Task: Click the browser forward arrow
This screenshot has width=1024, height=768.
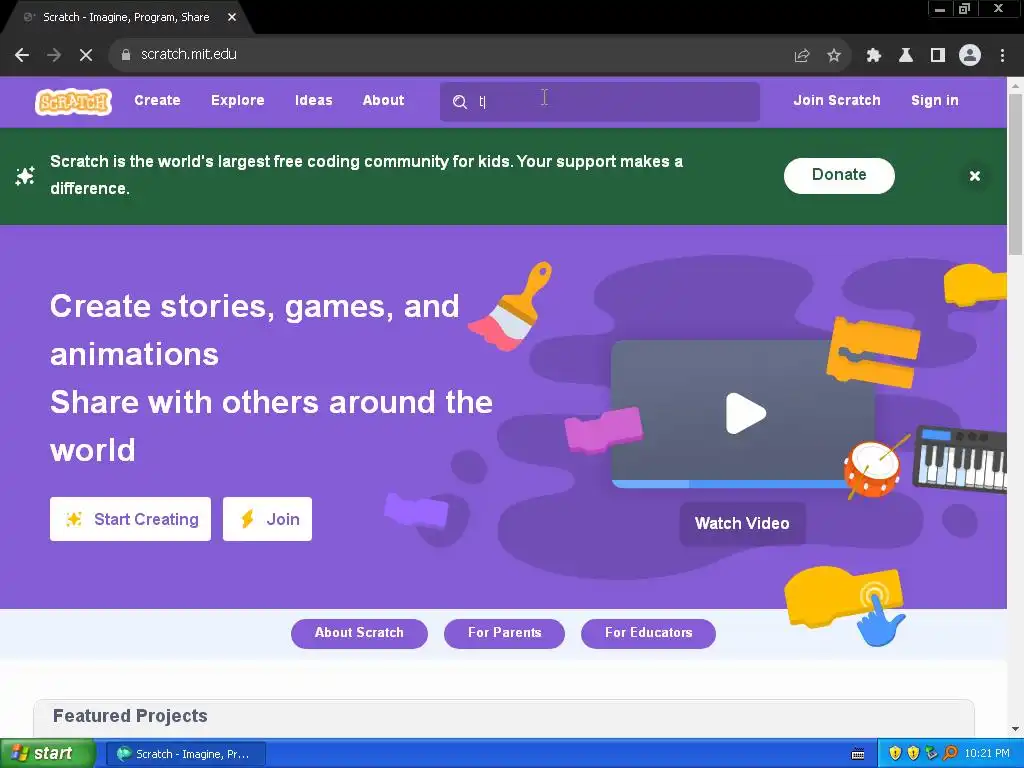Action: [54, 55]
